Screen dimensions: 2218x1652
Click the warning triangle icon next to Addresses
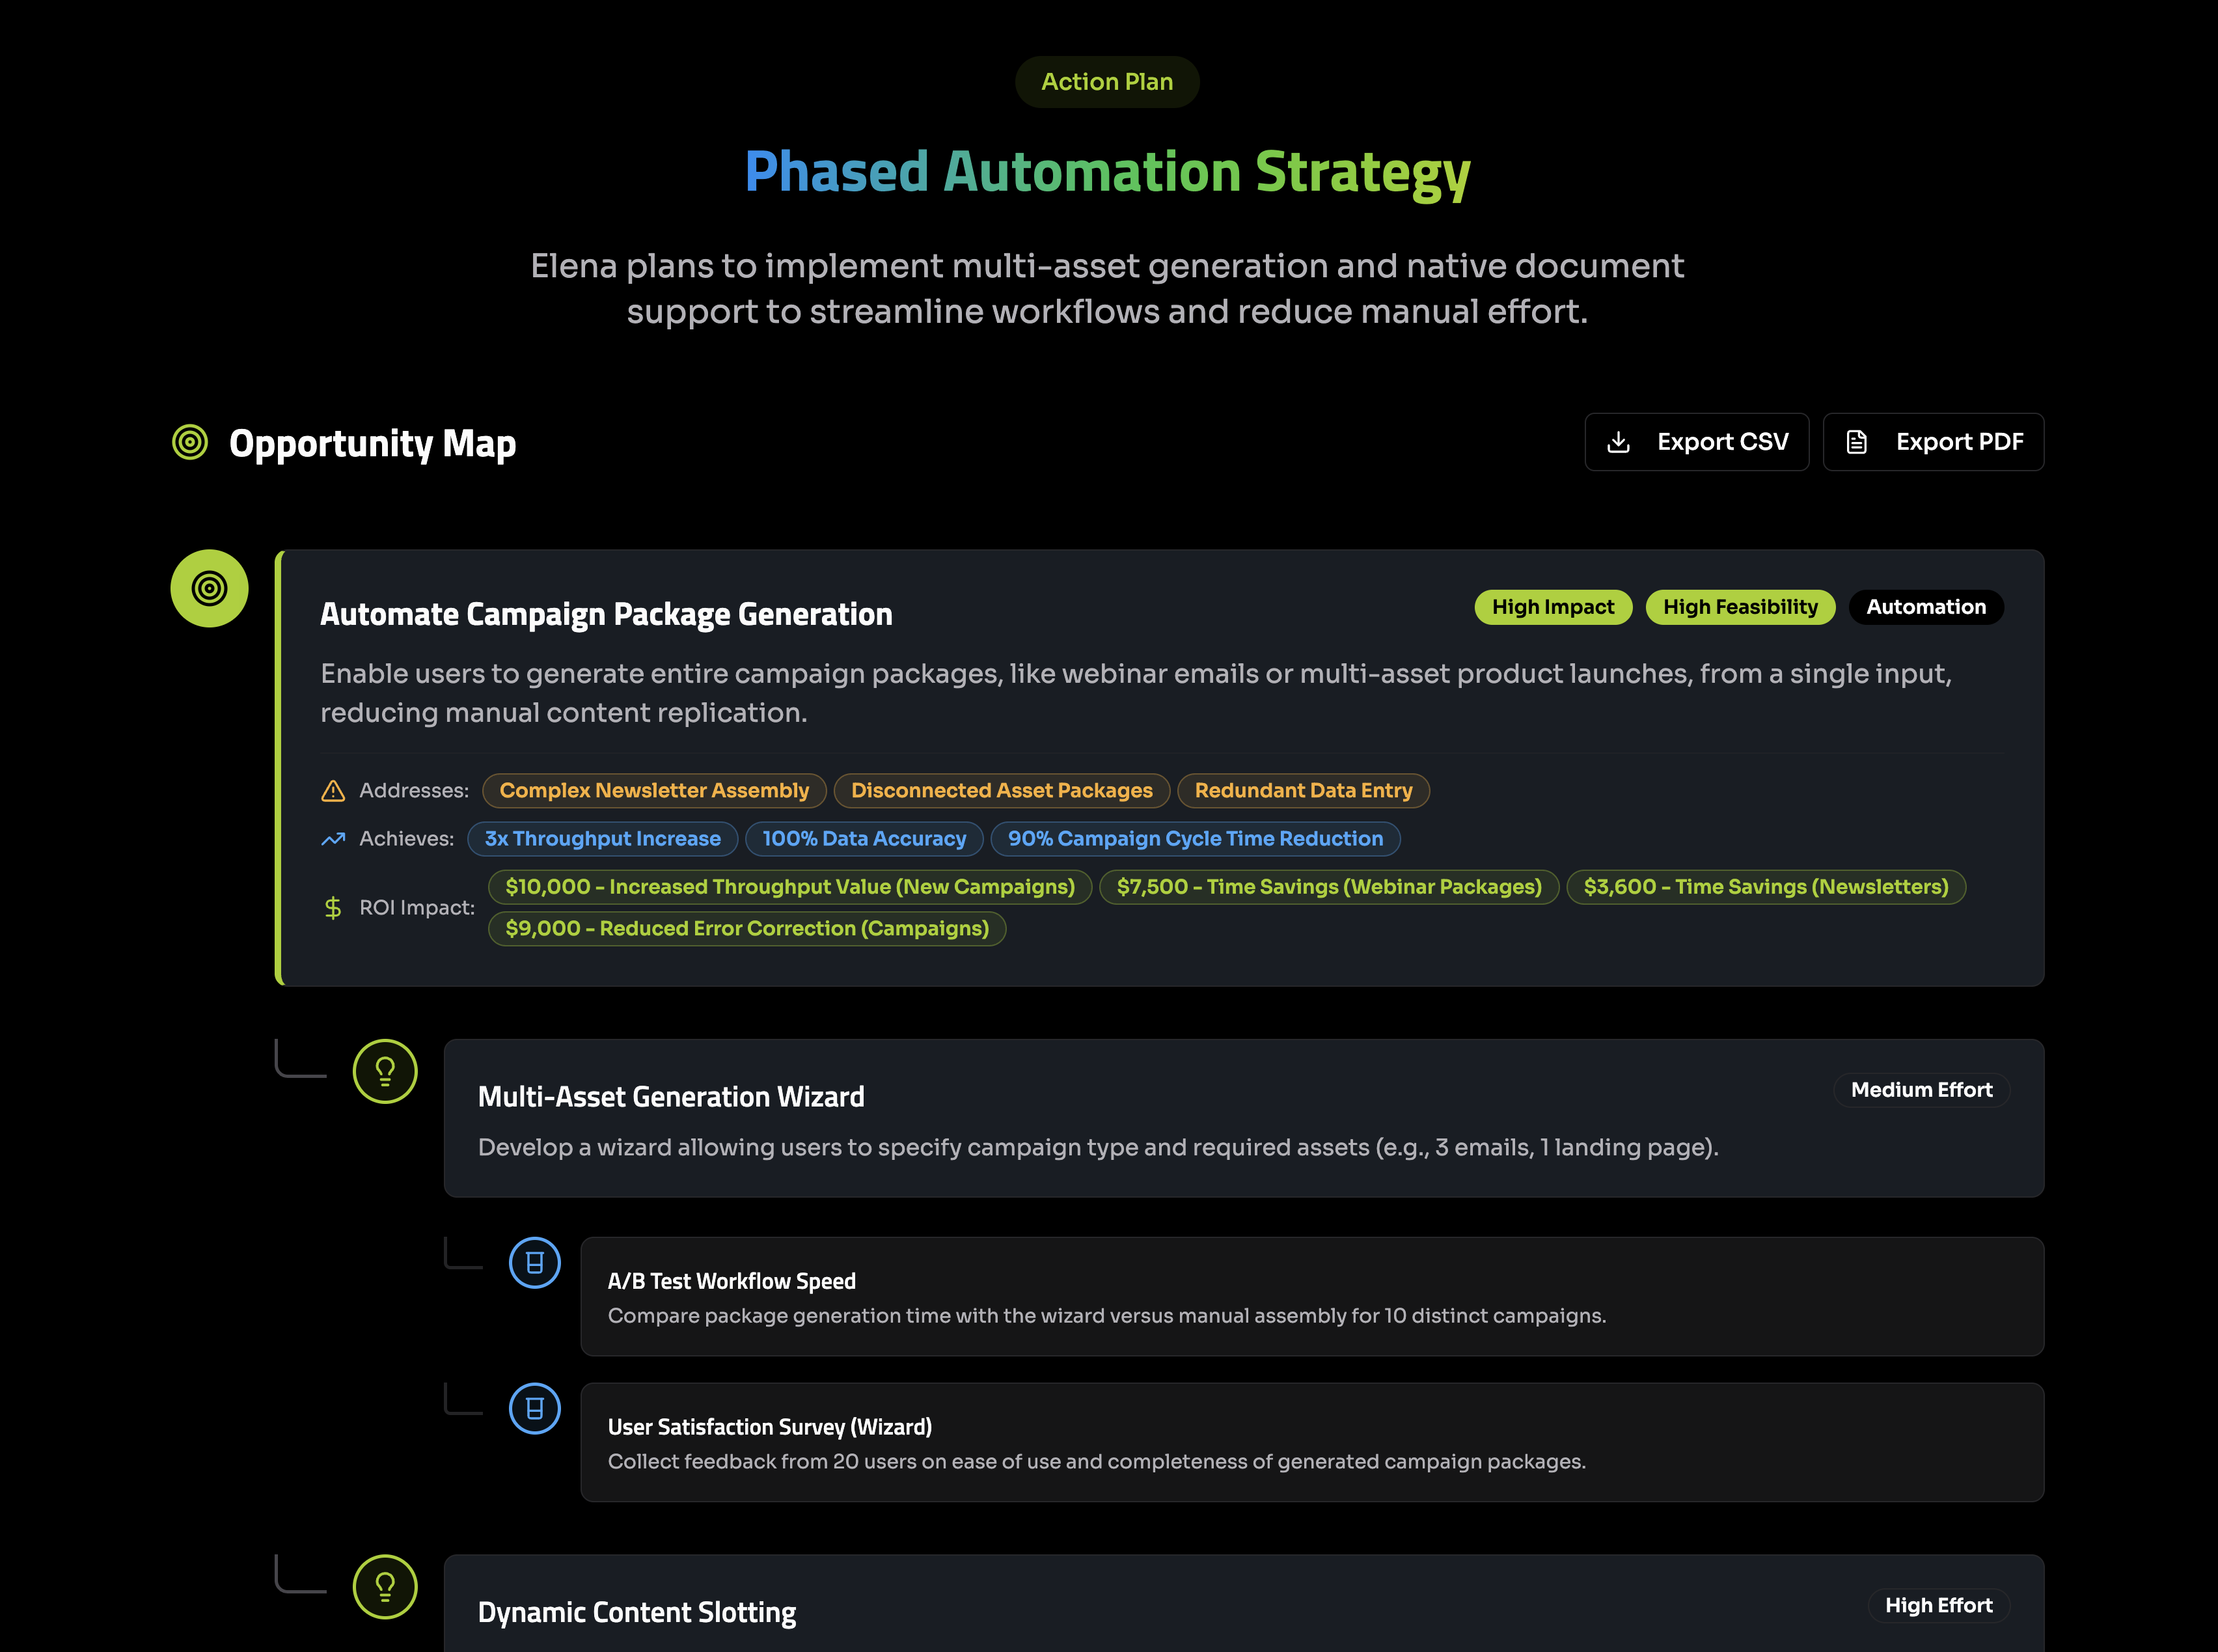[x=333, y=791]
